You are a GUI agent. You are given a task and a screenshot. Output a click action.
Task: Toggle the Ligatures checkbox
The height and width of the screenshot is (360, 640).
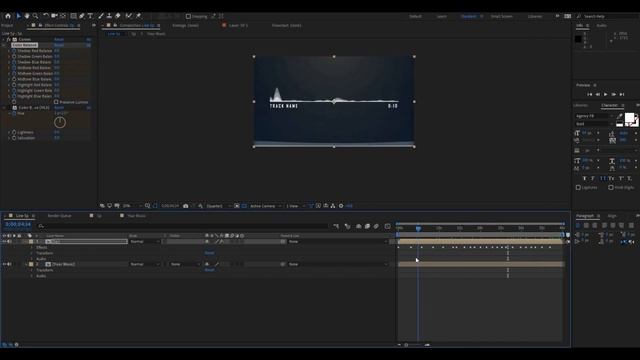pyautogui.click(x=578, y=187)
